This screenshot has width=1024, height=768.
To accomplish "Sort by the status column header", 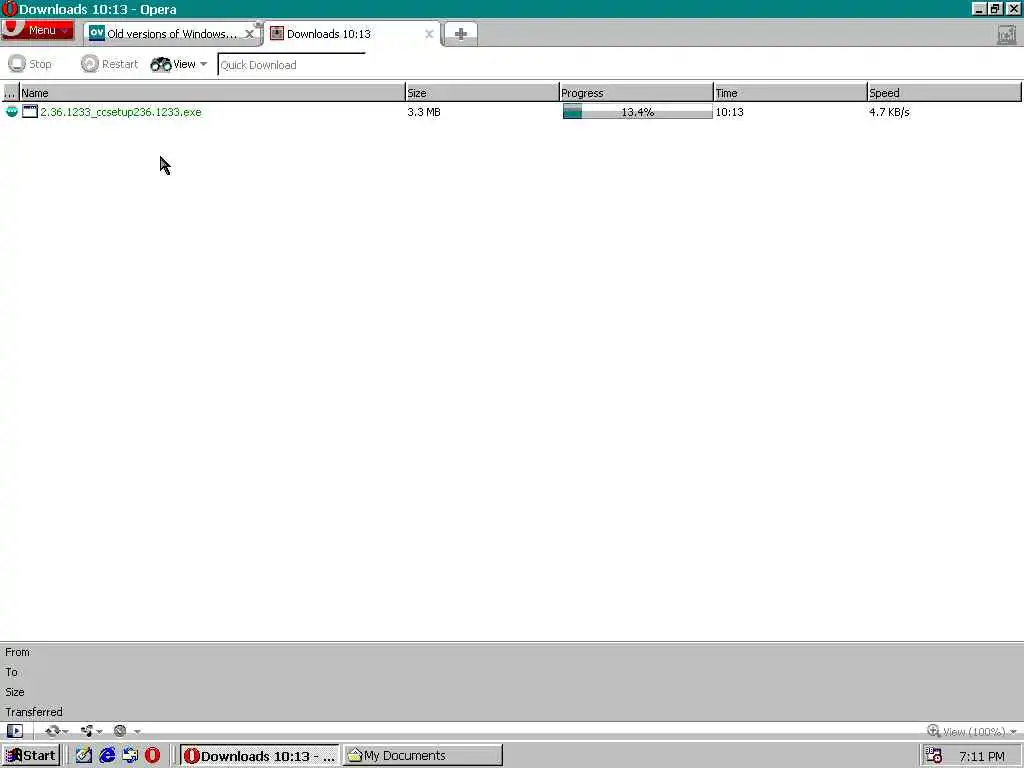I will [x=10, y=93].
